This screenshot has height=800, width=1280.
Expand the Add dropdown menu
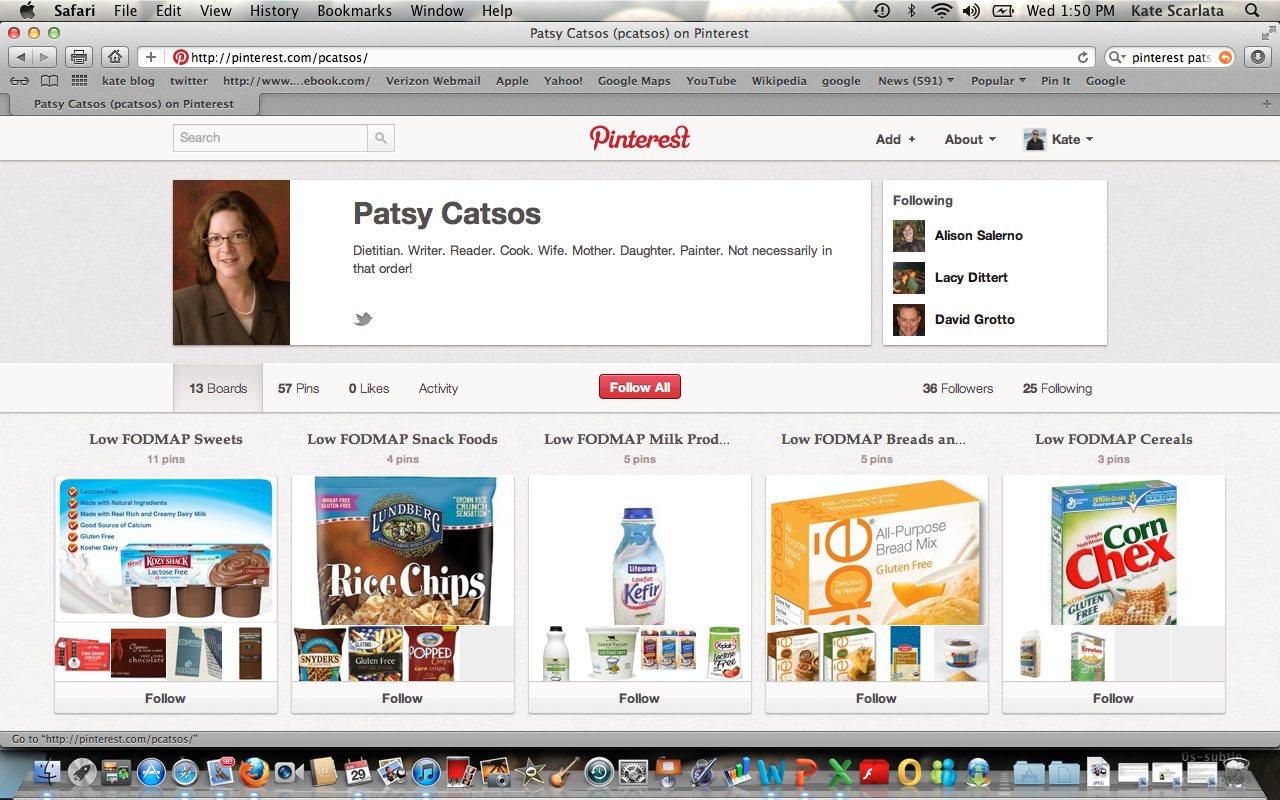pos(895,139)
